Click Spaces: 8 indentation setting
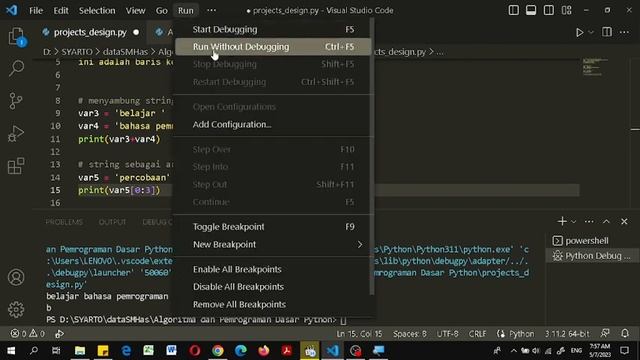Screen dimensions: 640x360 (x=409, y=334)
